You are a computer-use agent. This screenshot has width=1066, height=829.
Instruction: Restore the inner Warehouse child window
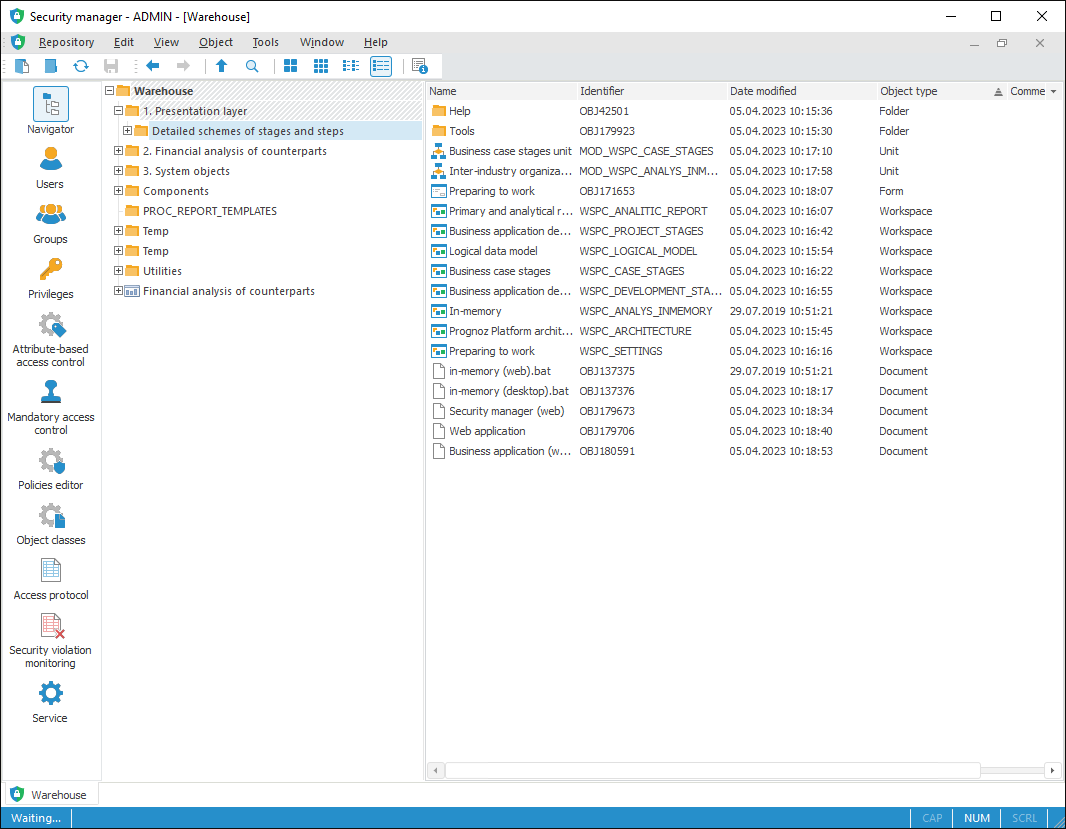(x=1002, y=43)
